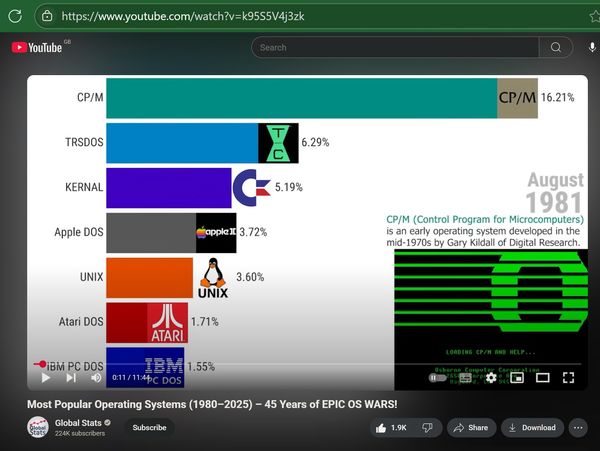
Task: Mute the video volume
Action: click(96, 378)
